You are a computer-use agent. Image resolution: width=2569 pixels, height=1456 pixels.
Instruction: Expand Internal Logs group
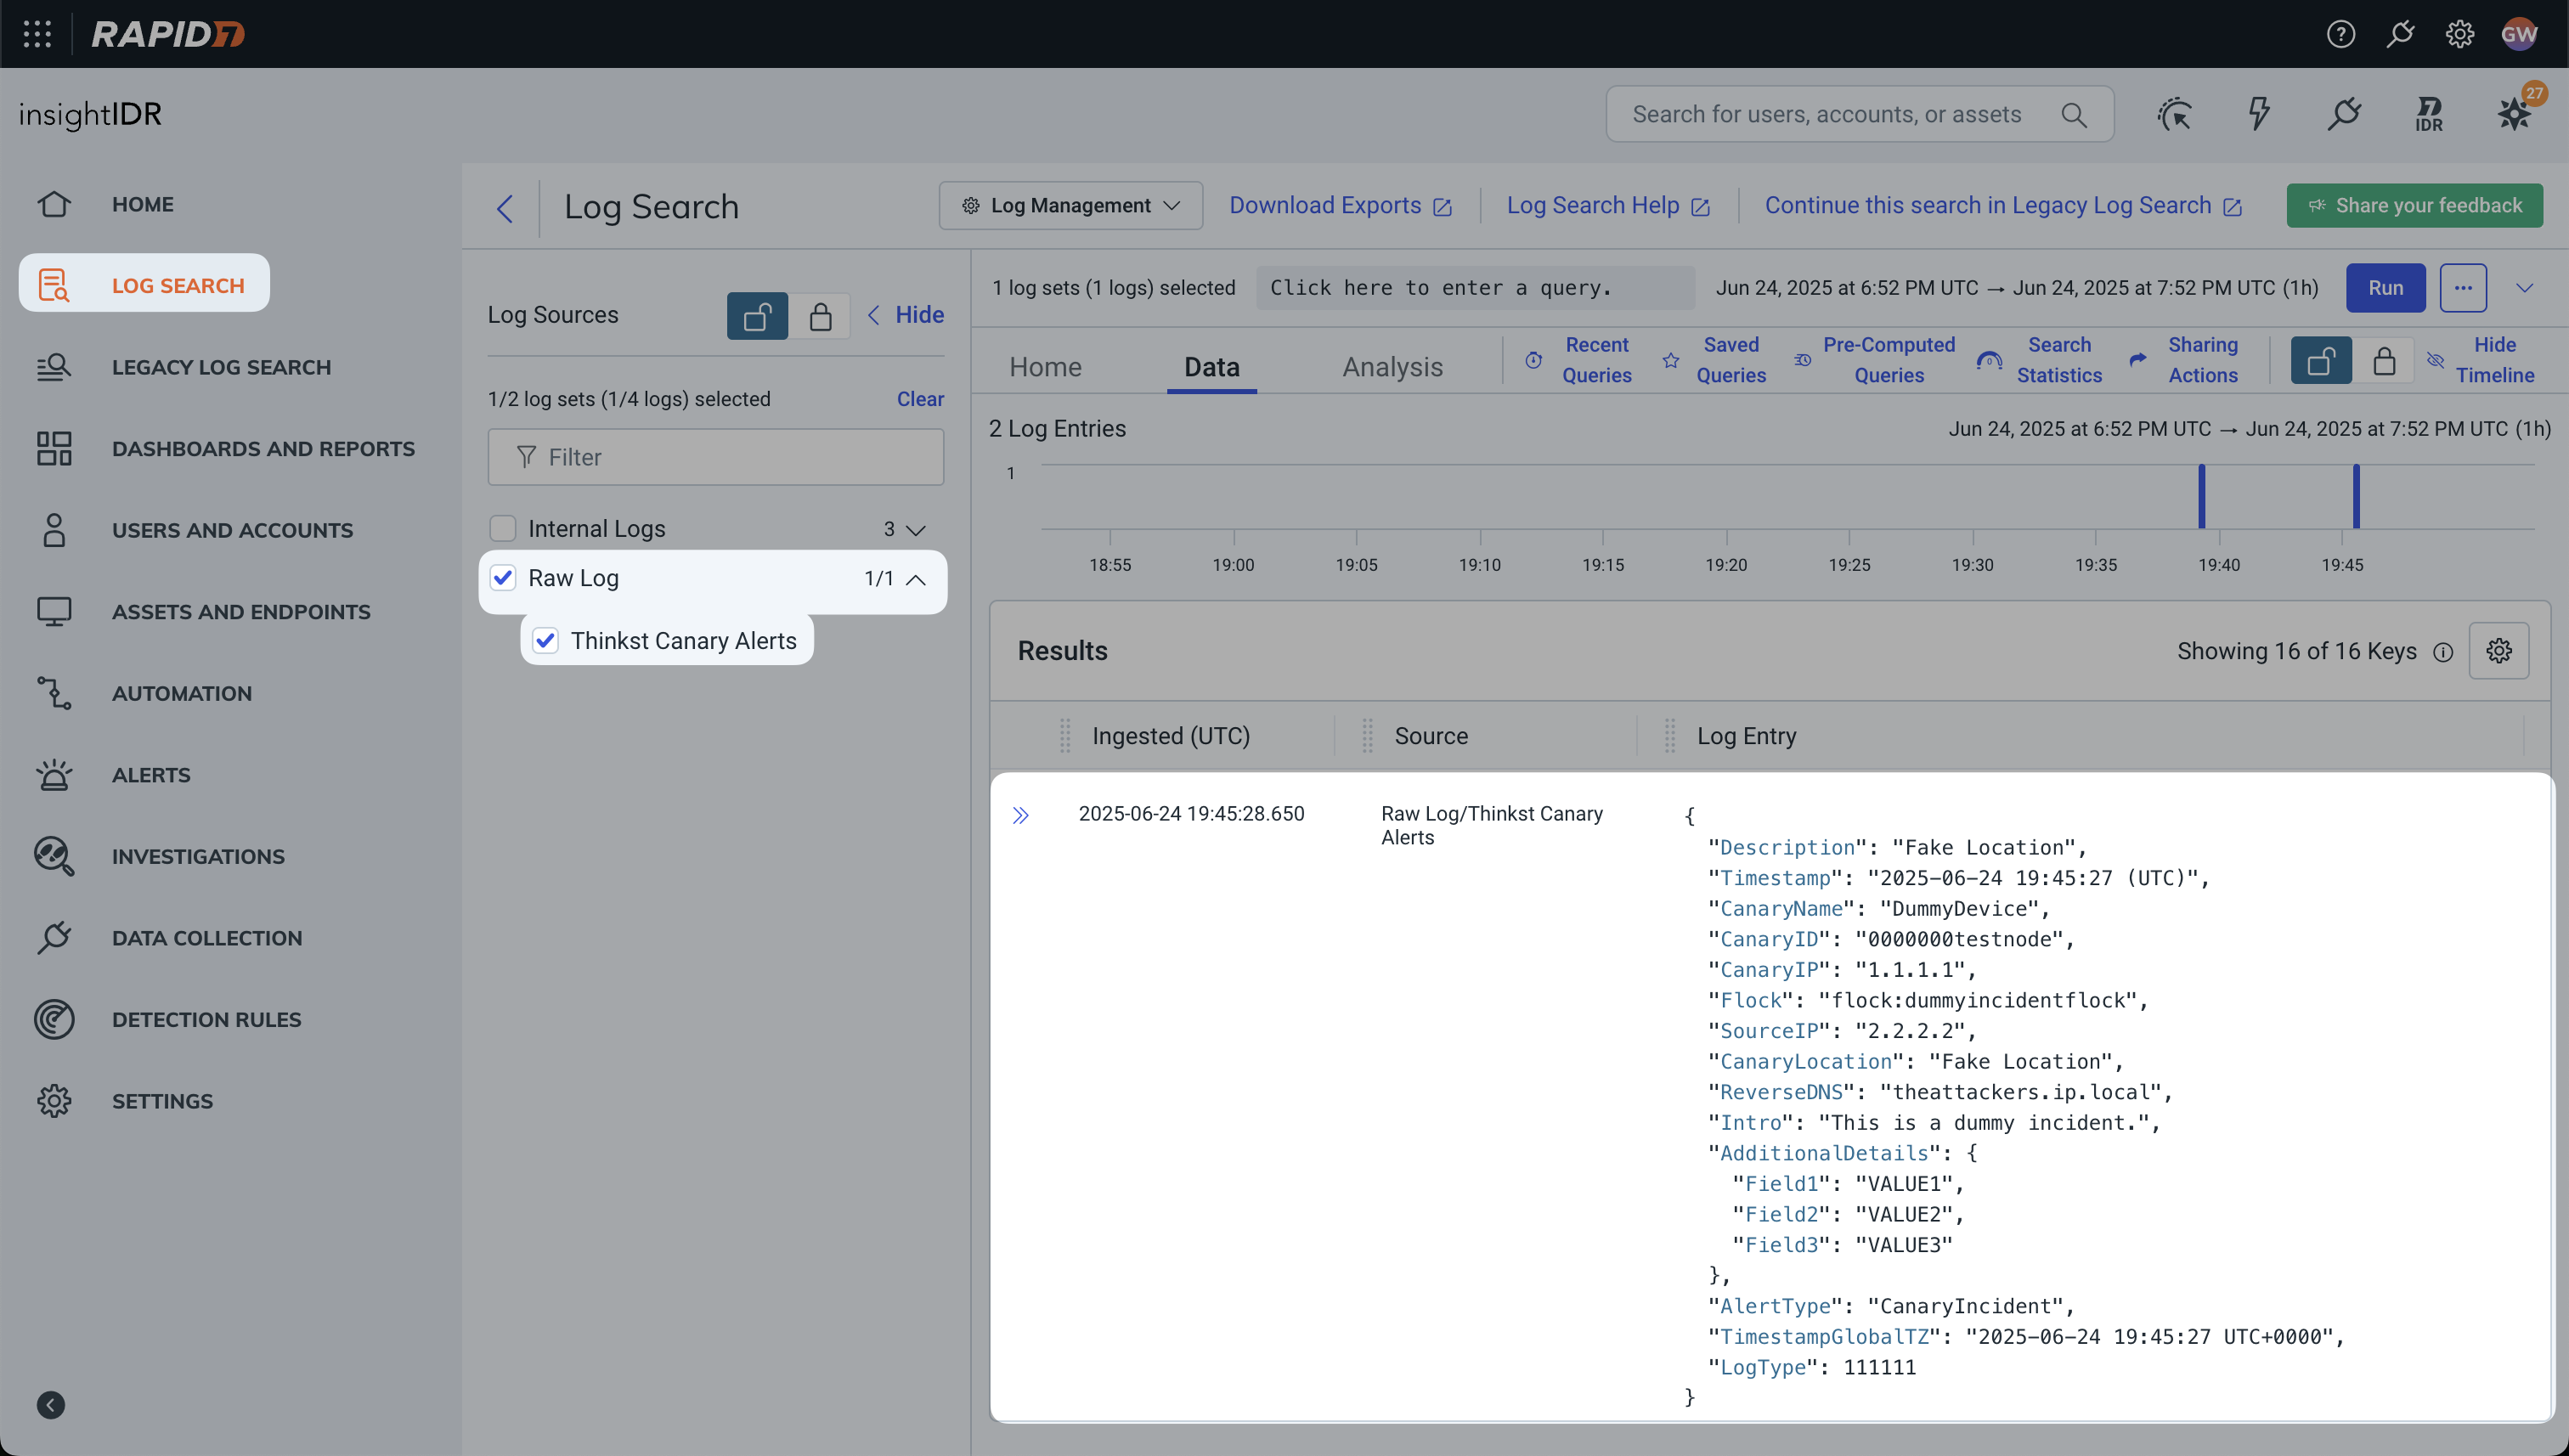(915, 530)
